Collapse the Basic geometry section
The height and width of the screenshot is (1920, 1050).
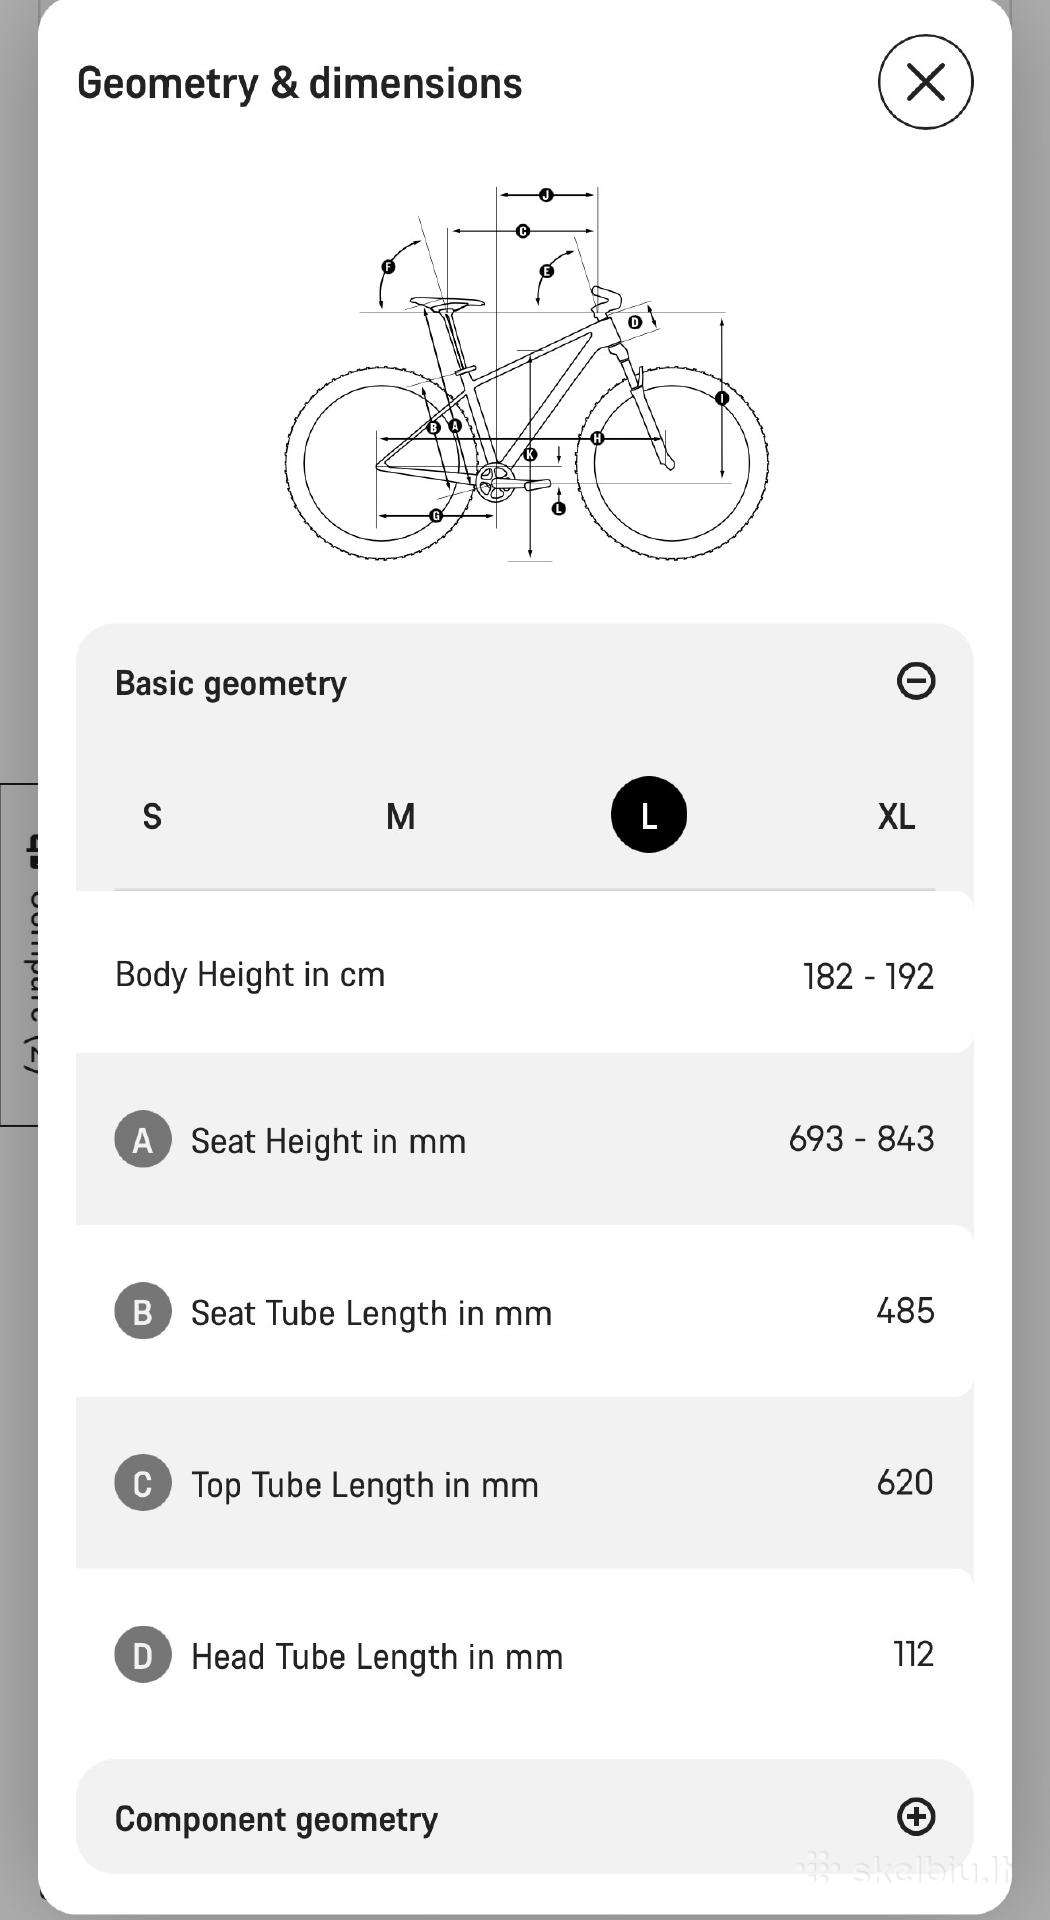tap(916, 681)
